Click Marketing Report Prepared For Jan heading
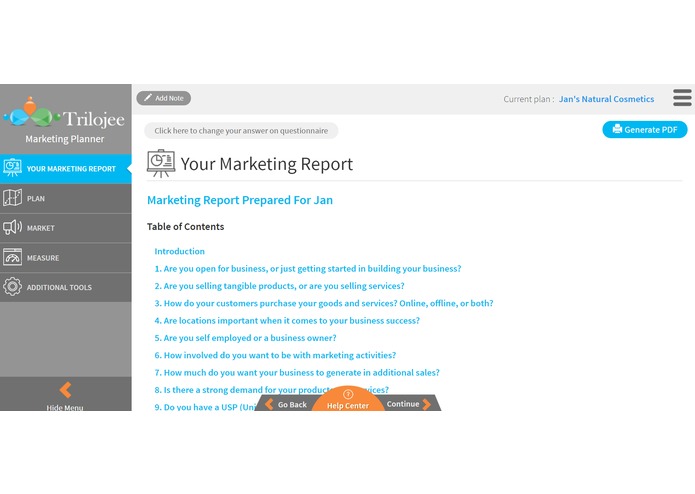Image resolution: width=695 pixels, height=494 pixels. point(240,200)
